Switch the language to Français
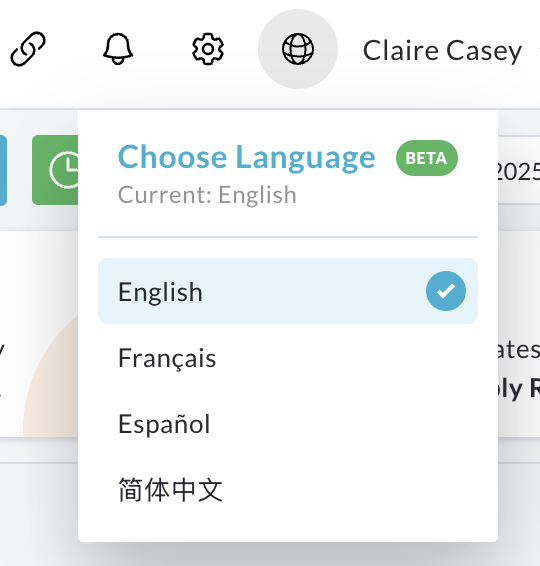The height and width of the screenshot is (566, 540). tap(288, 358)
